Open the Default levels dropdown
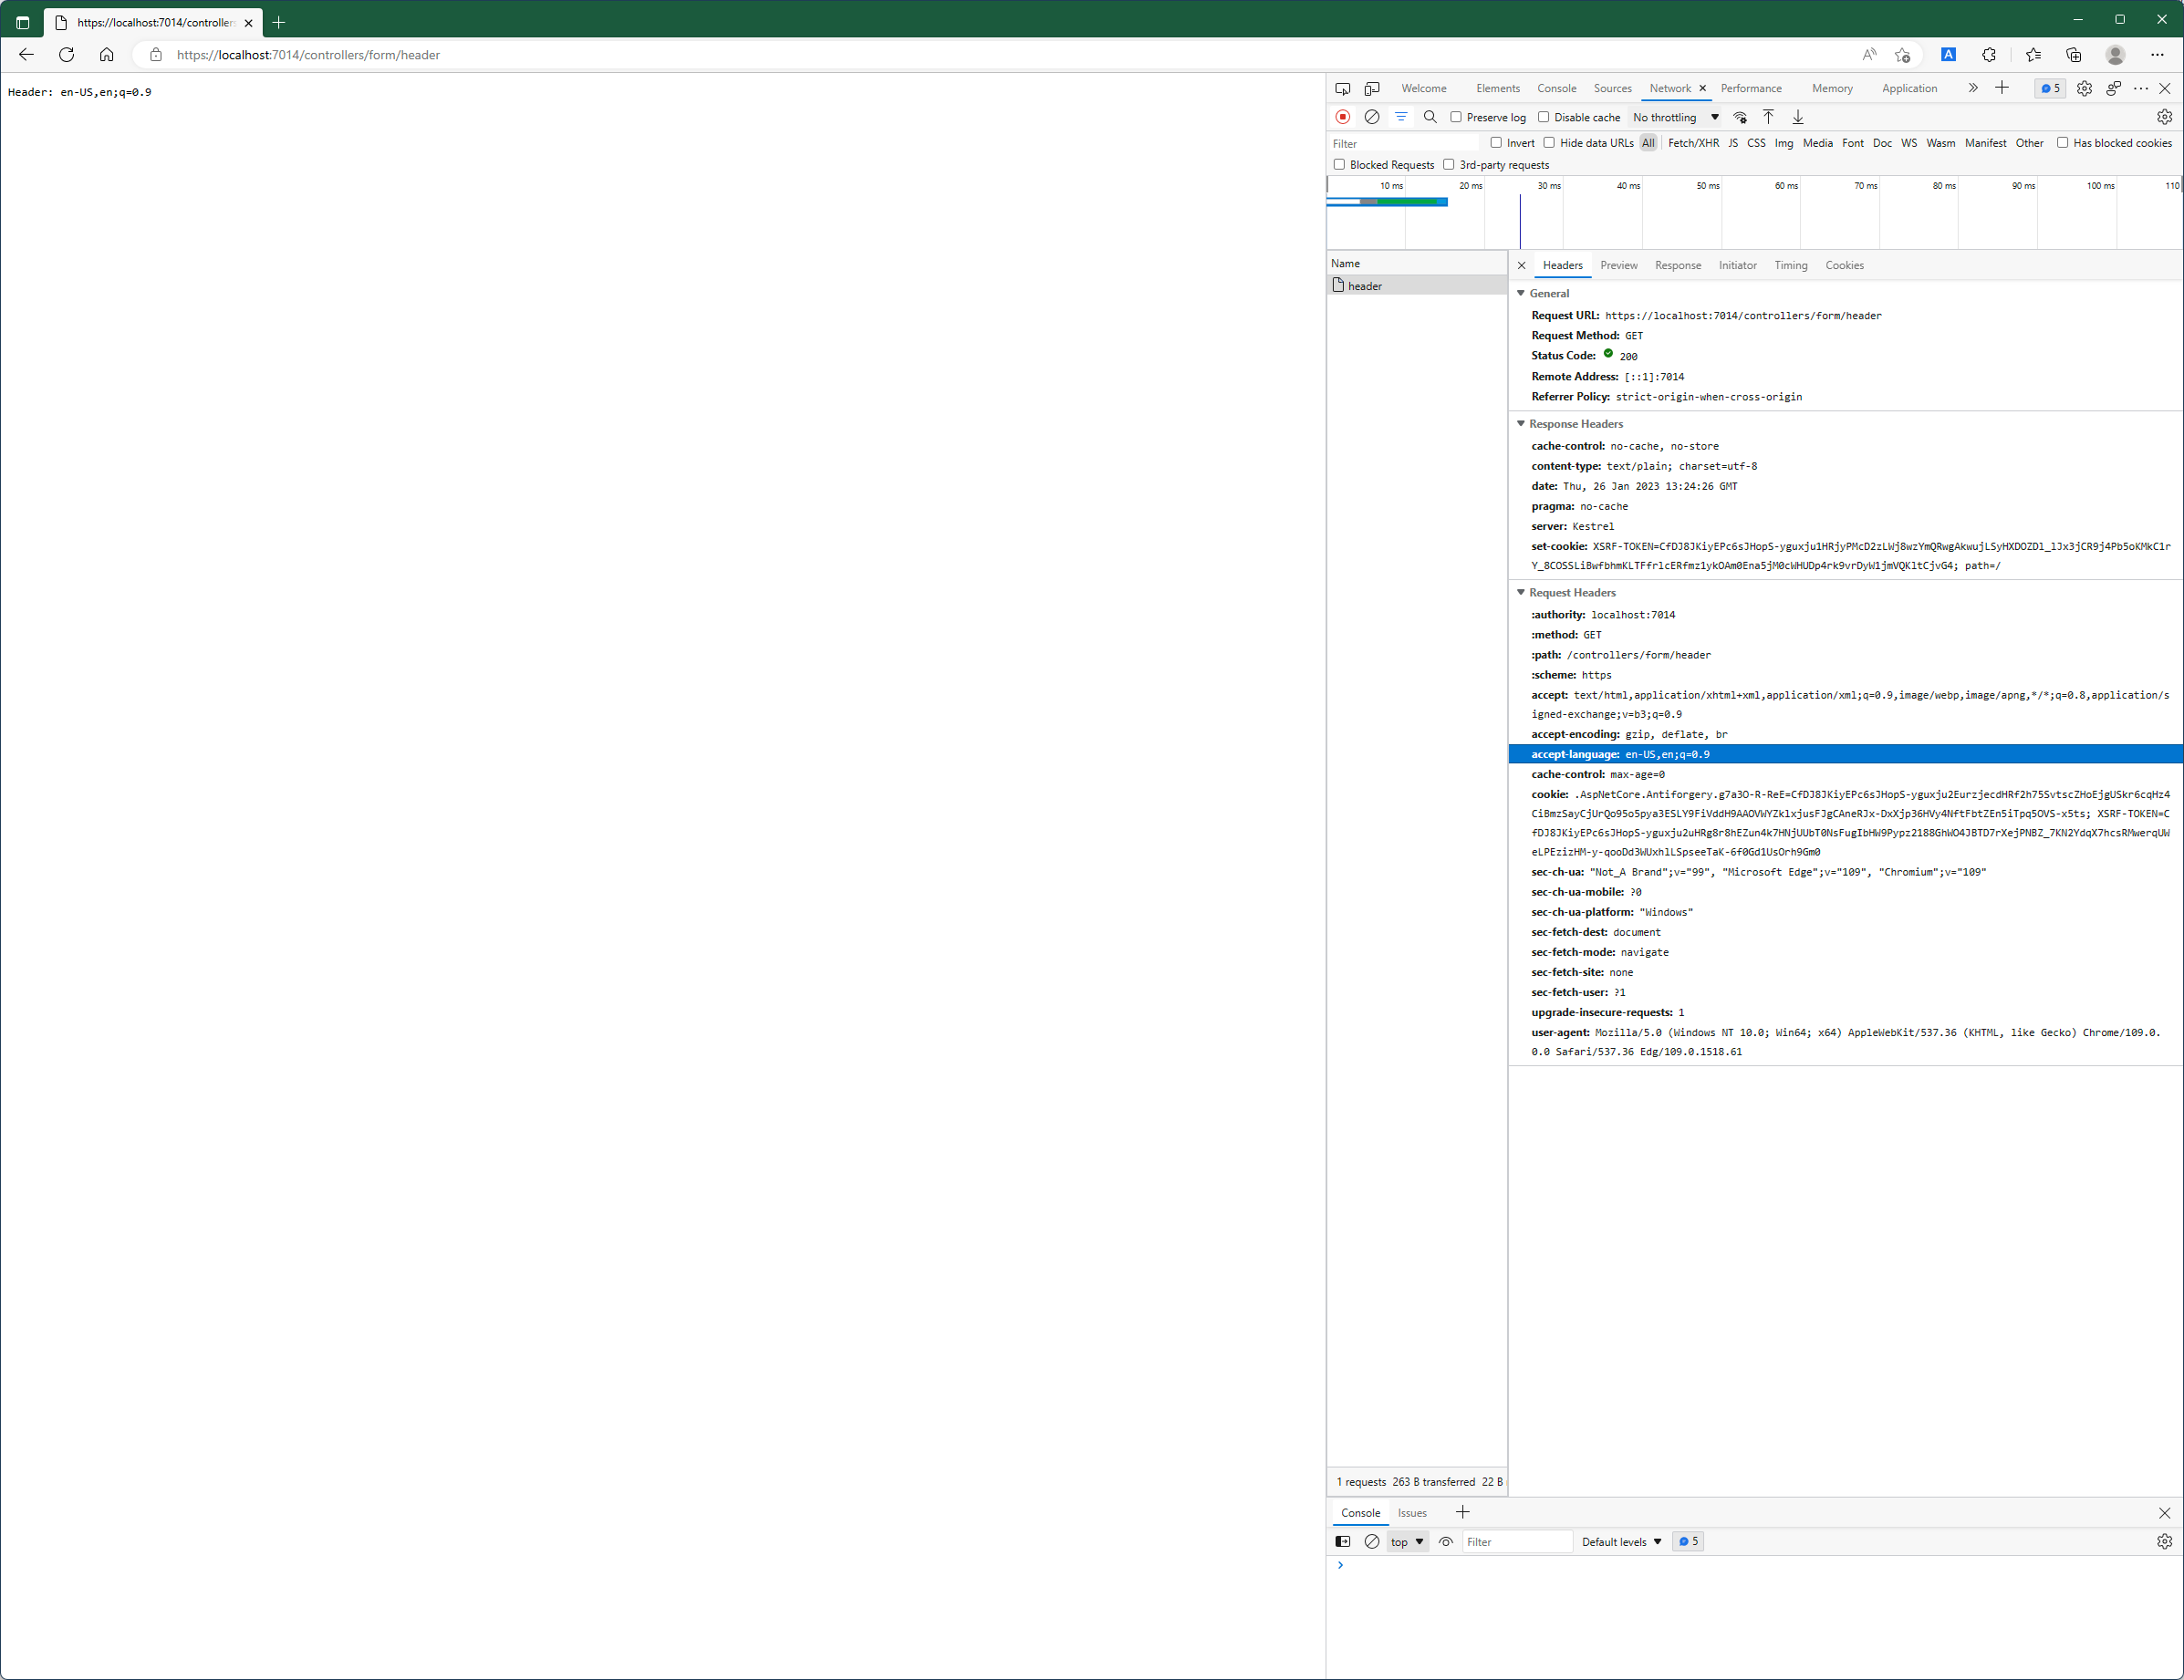The image size is (2184, 1680). click(x=1621, y=1541)
